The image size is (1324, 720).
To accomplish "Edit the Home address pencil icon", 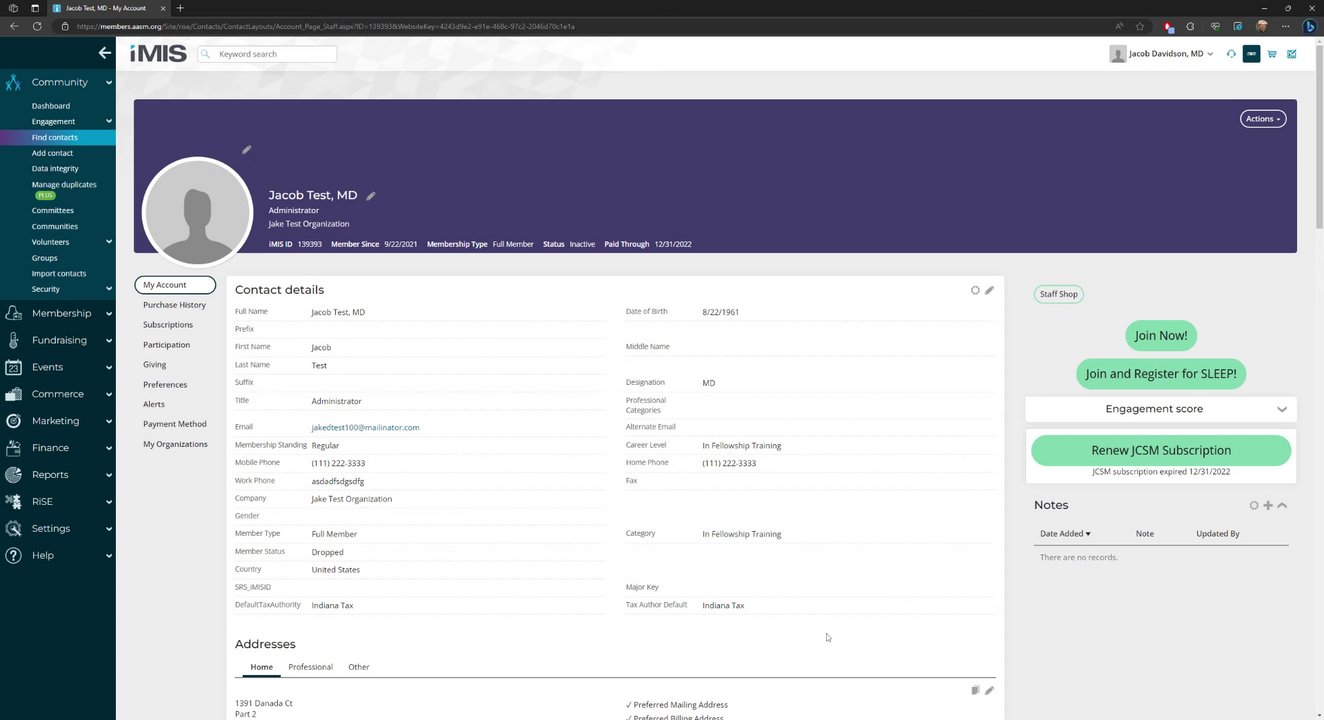I will [x=989, y=690].
